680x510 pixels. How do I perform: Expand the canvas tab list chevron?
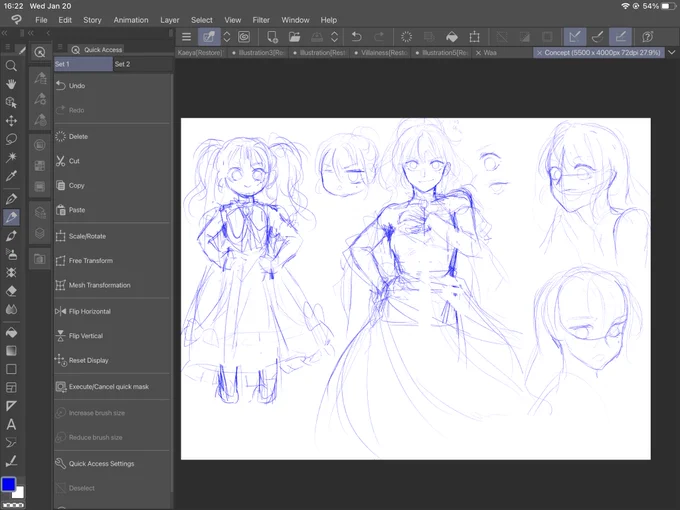pyautogui.click(x=671, y=52)
